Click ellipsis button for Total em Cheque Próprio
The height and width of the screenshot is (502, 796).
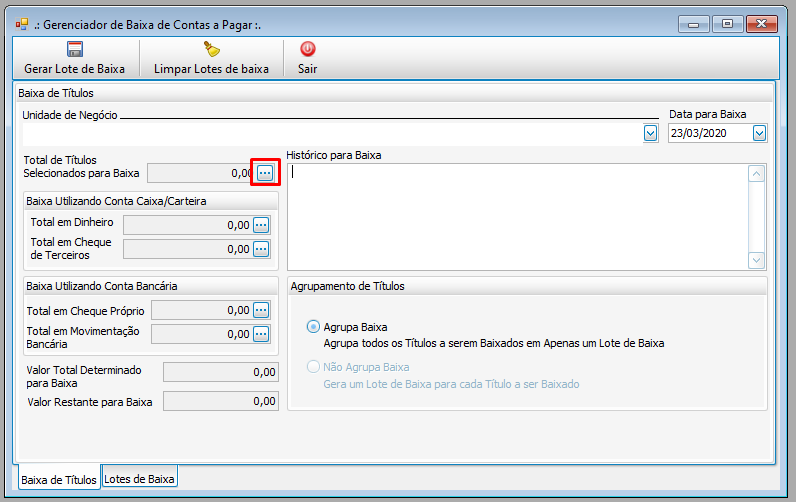pyautogui.click(x=261, y=310)
